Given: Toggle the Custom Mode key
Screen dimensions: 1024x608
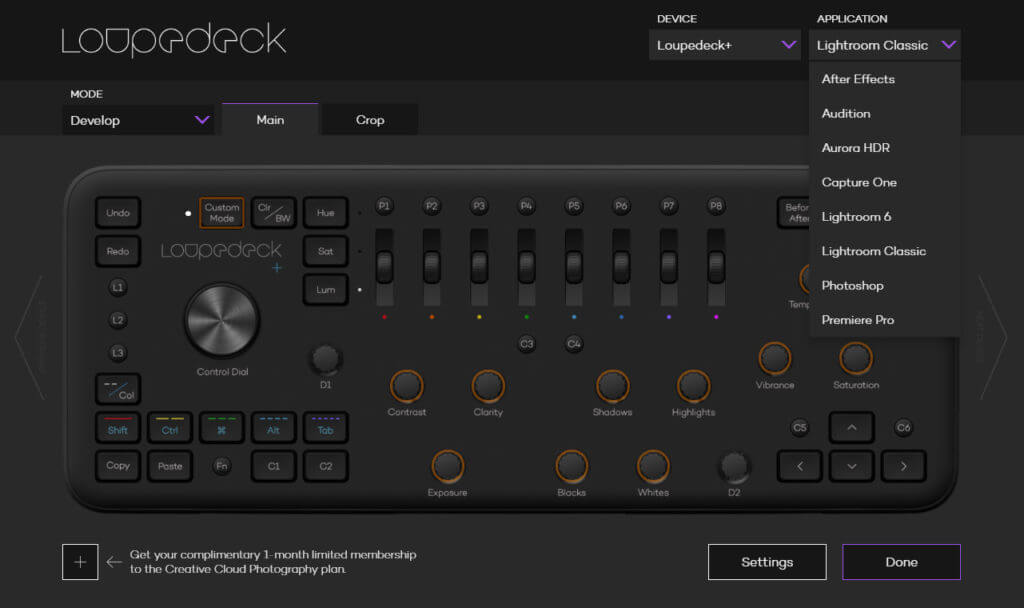Looking at the screenshot, I should pyautogui.click(x=221, y=213).
